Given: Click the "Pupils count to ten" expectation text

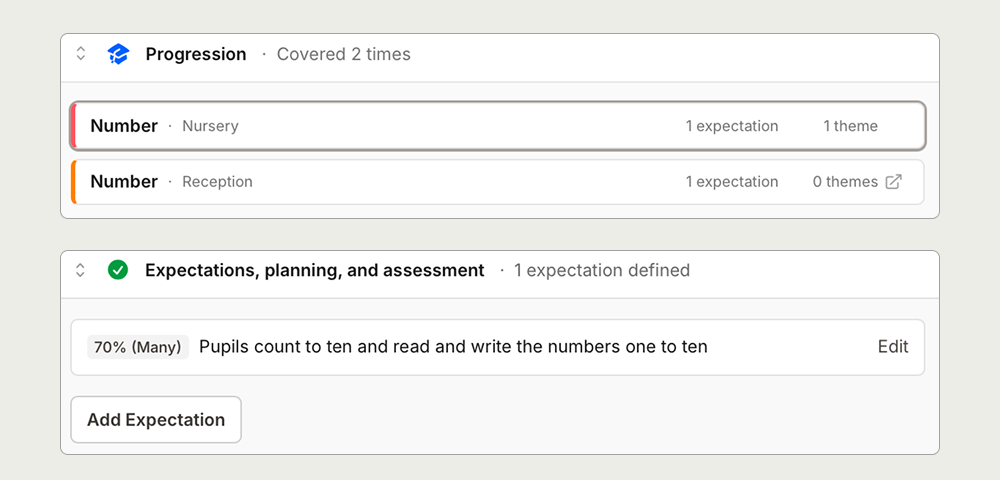Looking at the screenshot, I should point(453,347).
